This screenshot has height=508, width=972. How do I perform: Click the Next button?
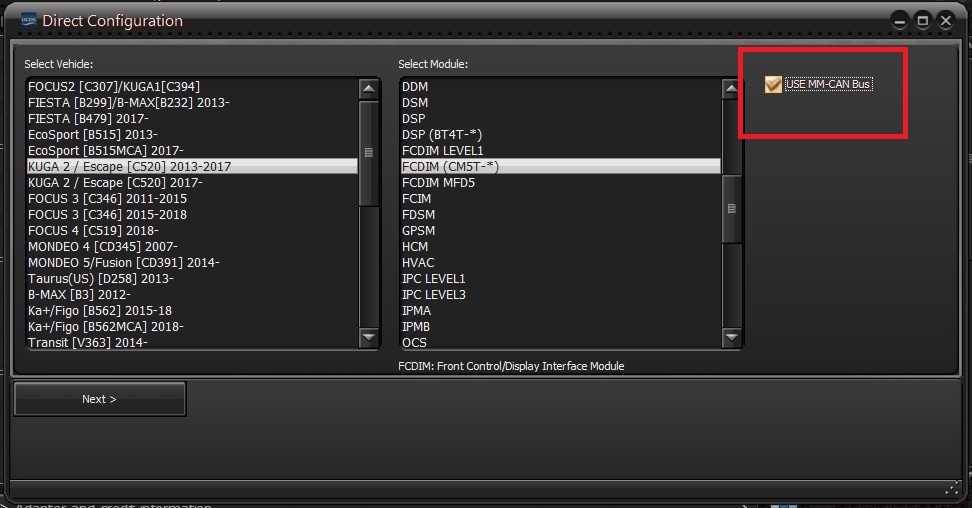pos(100,399)
